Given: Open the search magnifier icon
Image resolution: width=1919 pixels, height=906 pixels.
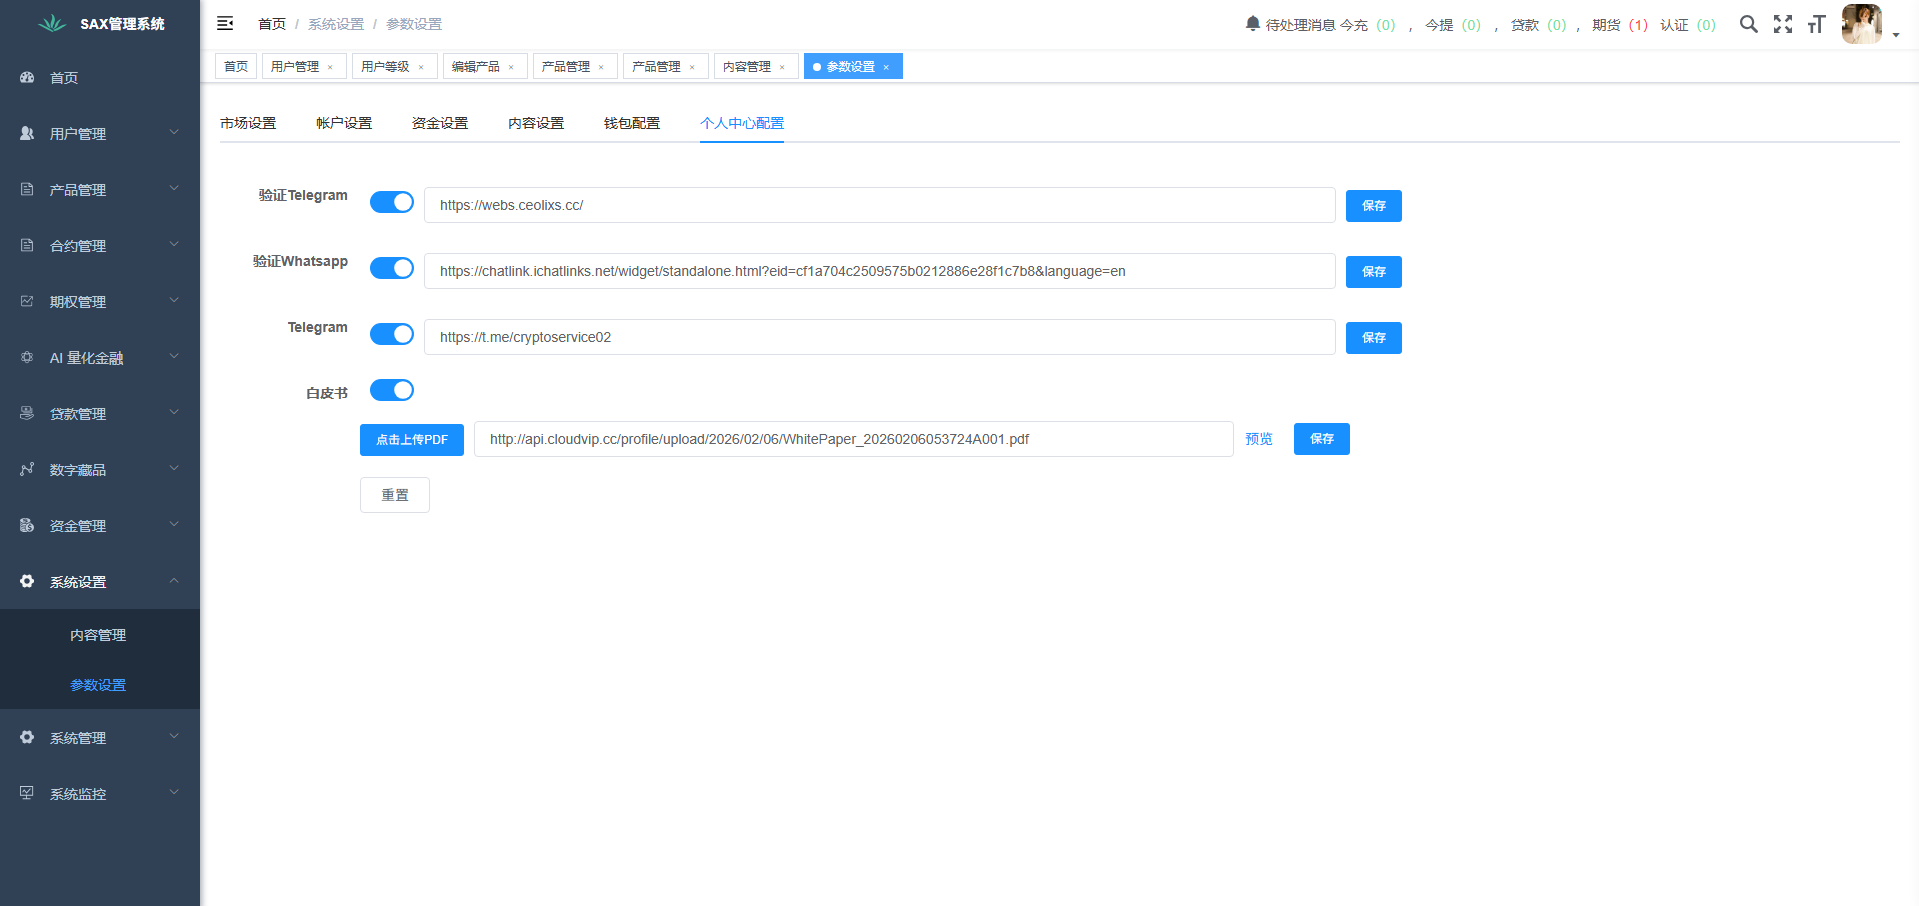Looking at the screenshot, I should click(x=1748, y=24).
